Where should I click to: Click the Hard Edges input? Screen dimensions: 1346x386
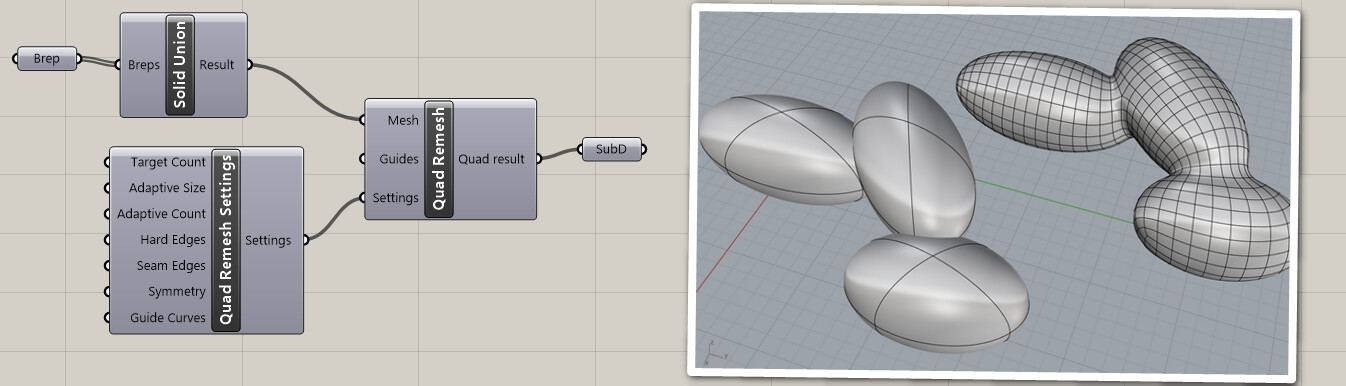click(x=173, y=240)
